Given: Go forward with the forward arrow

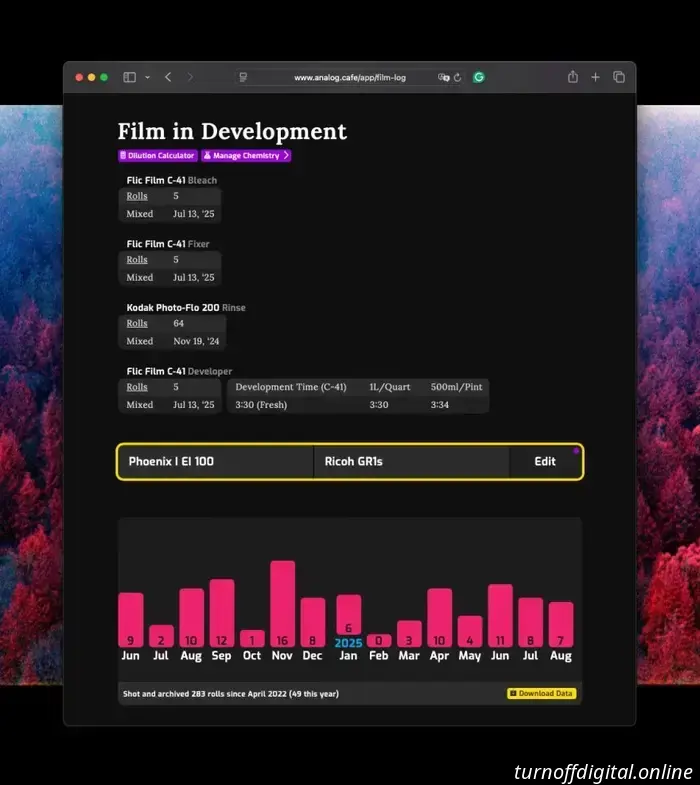Looking at the screenshot, I should click(x=190, y=77).
